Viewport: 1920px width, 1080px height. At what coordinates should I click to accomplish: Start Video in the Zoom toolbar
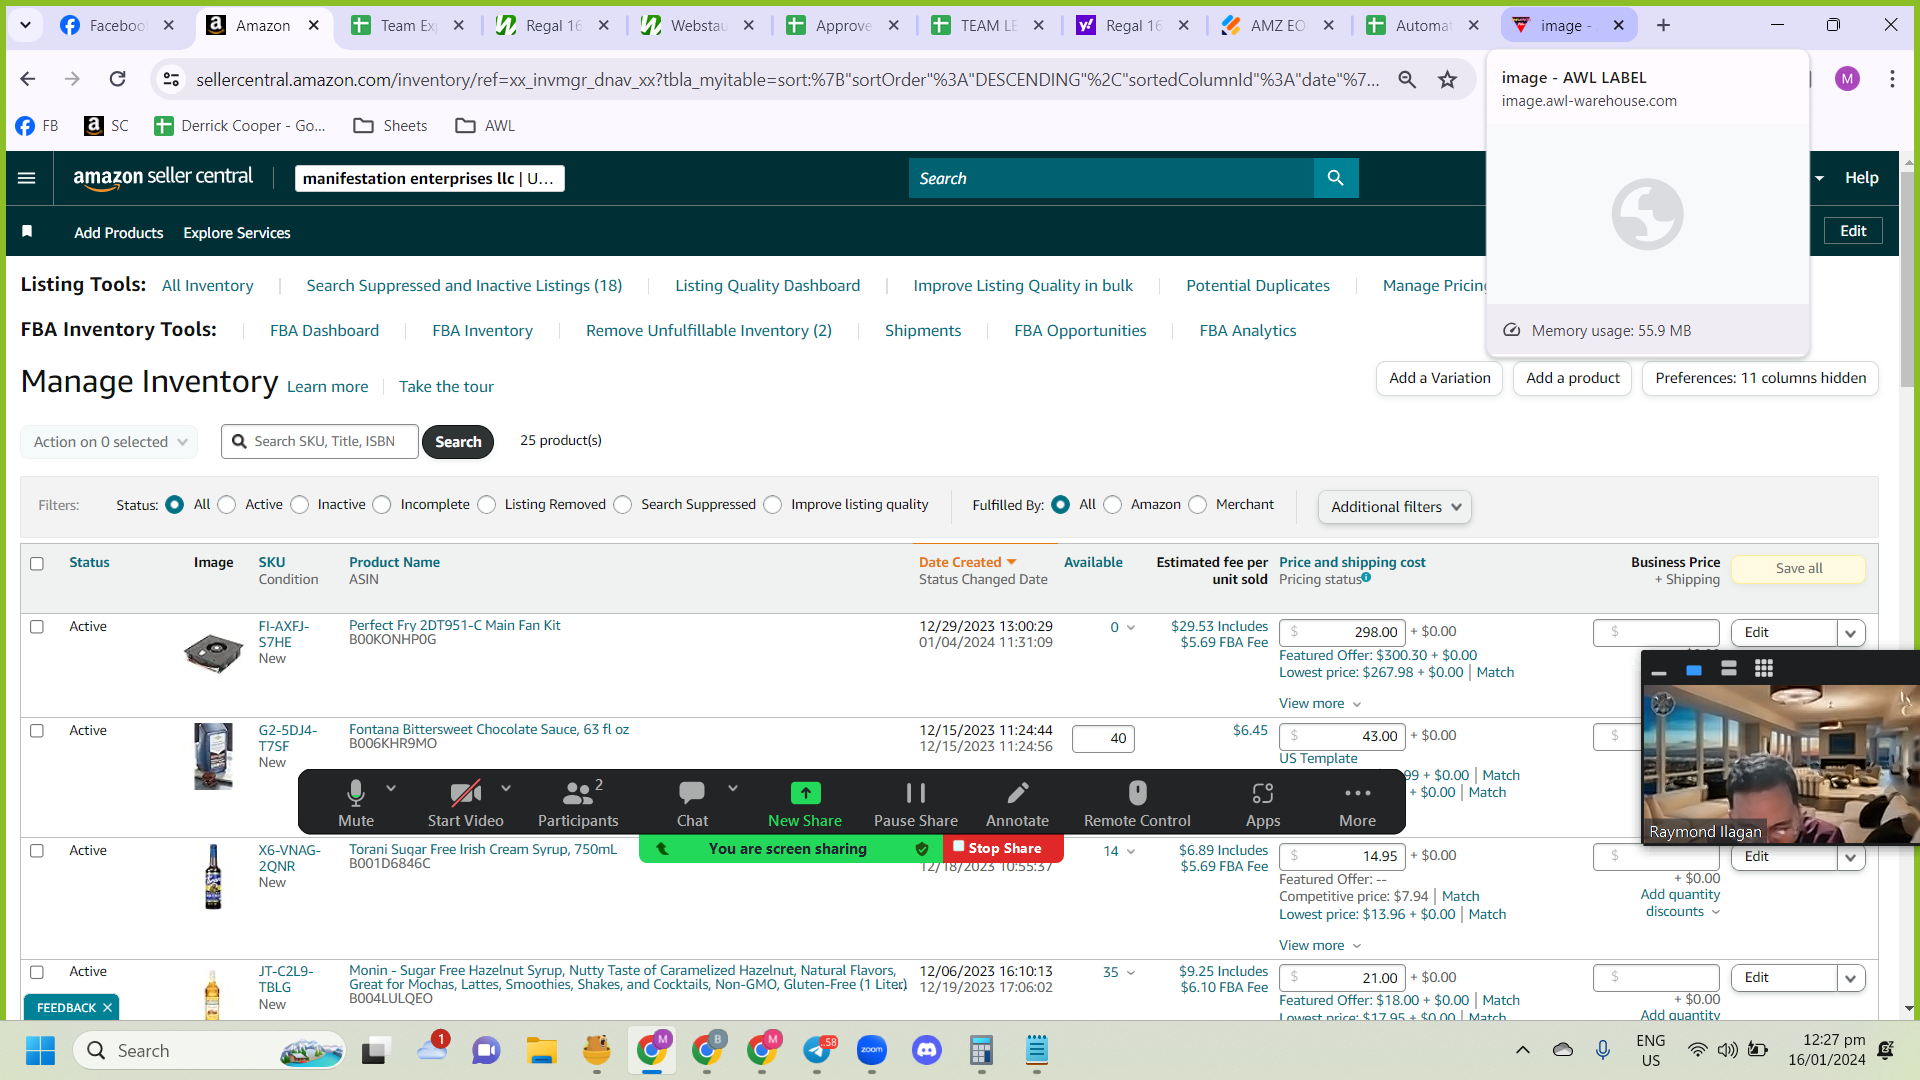click(465, 803)
